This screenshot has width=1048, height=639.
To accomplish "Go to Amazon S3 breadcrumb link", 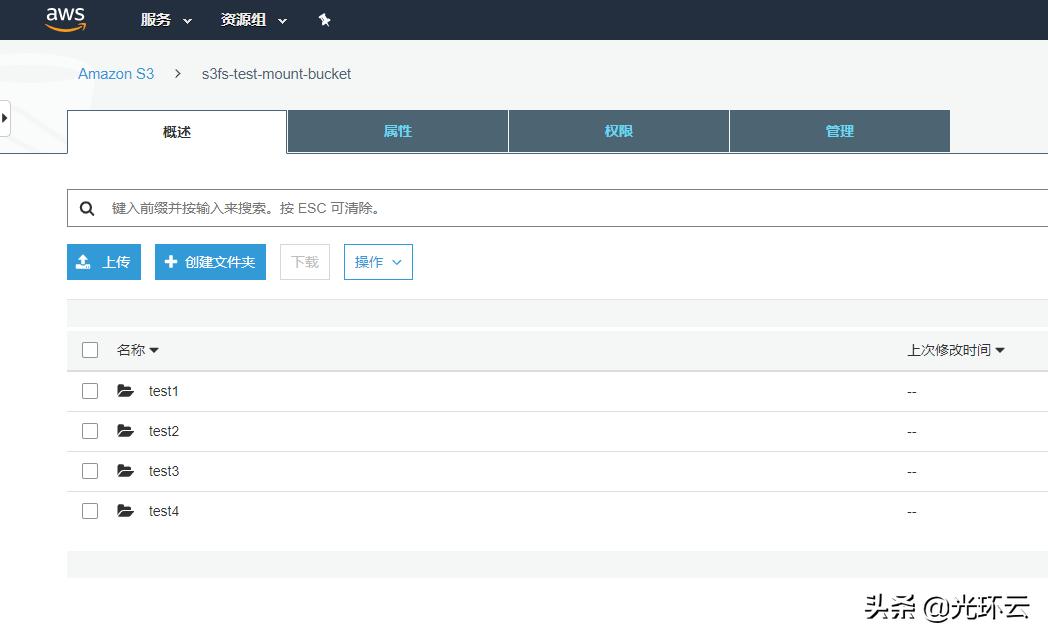I will click(116, 74).
